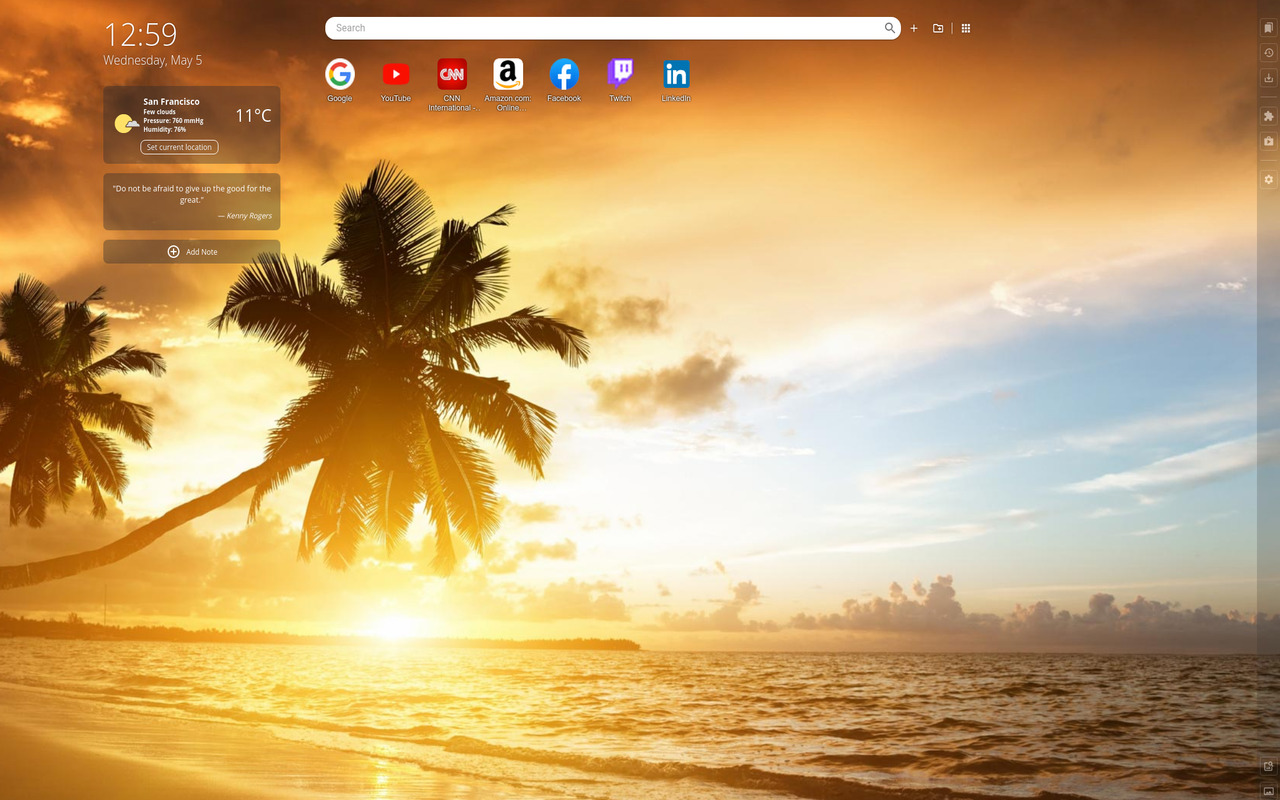Open the Amazon shortcut
The width and height of the screenshot is (1280, 800).
(507, 75)
